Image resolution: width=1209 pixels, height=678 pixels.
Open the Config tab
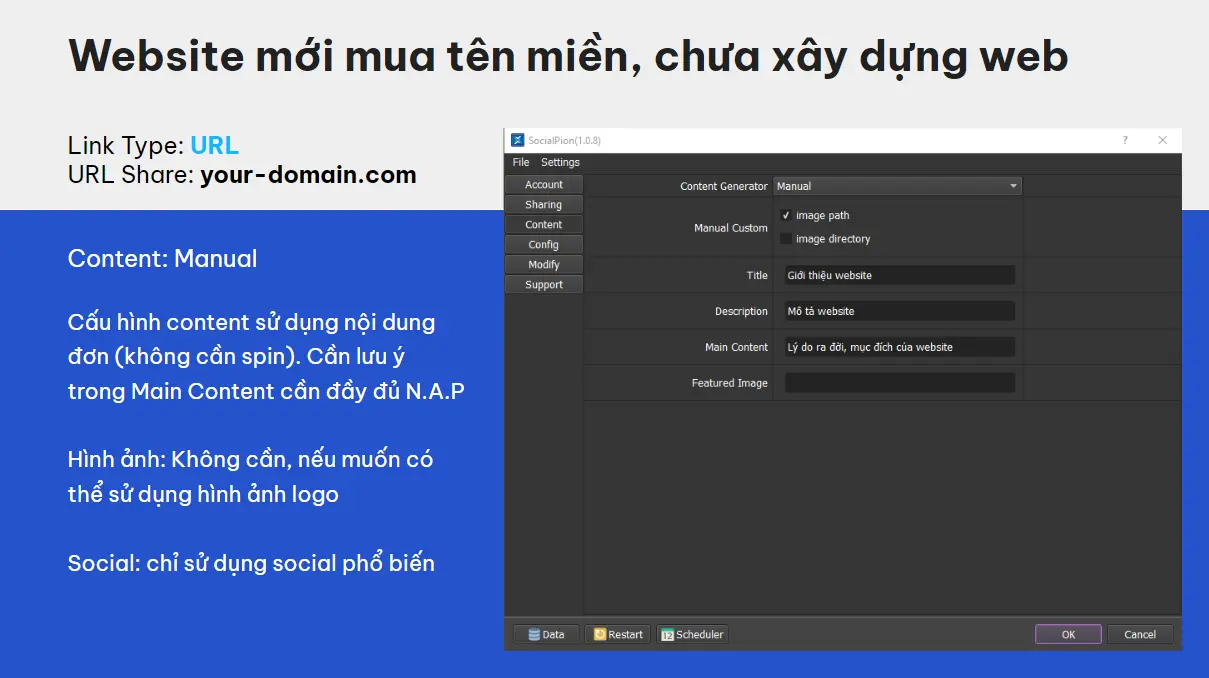click(x=544, y=244)
